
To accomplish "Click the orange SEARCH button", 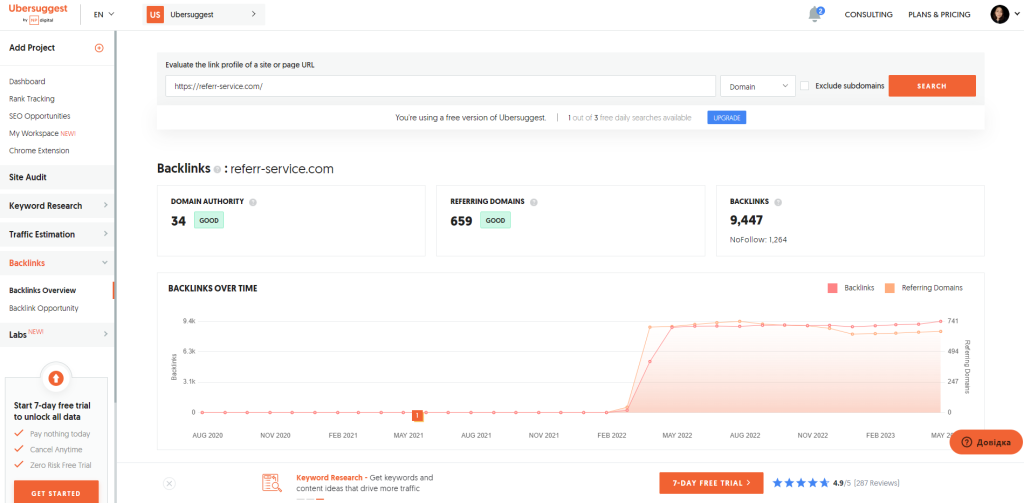I will [x=931, y=86].
